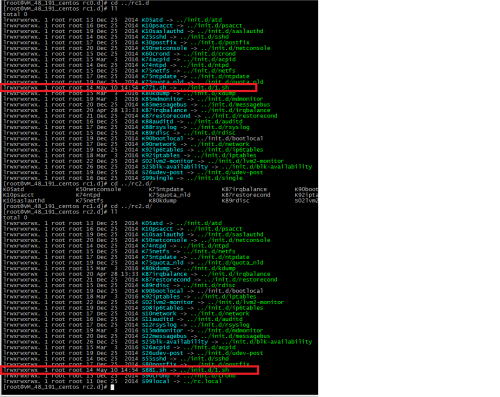Click the K88rsyslog symlink name
The height and width of the screenshot is (397, 500).
(159, 127)
